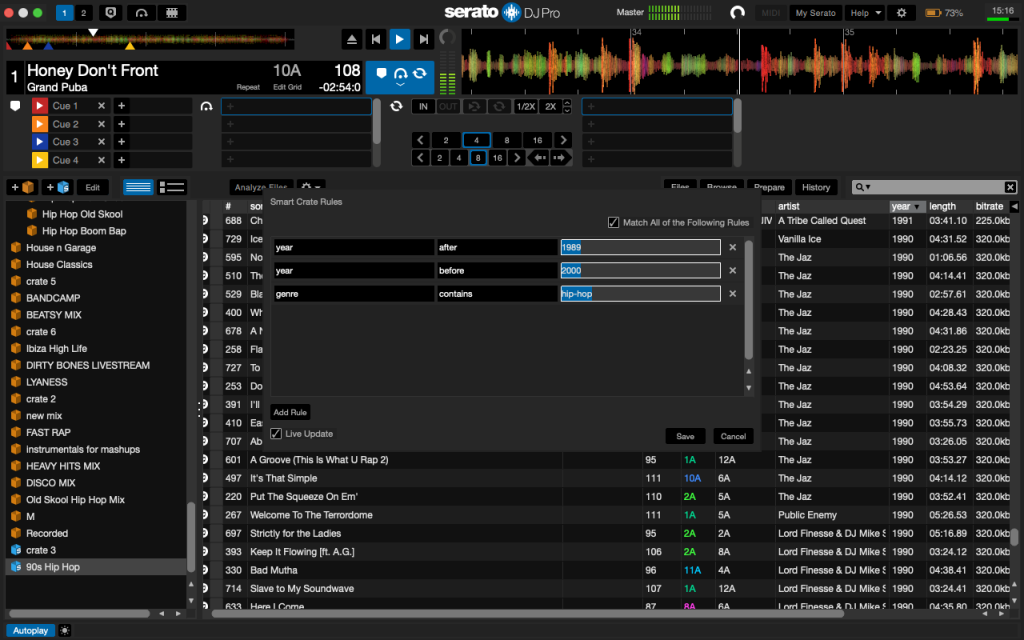Select track Welcome To The Terrordome
The width and height of the screenshot is (1024, 640).
311,515
